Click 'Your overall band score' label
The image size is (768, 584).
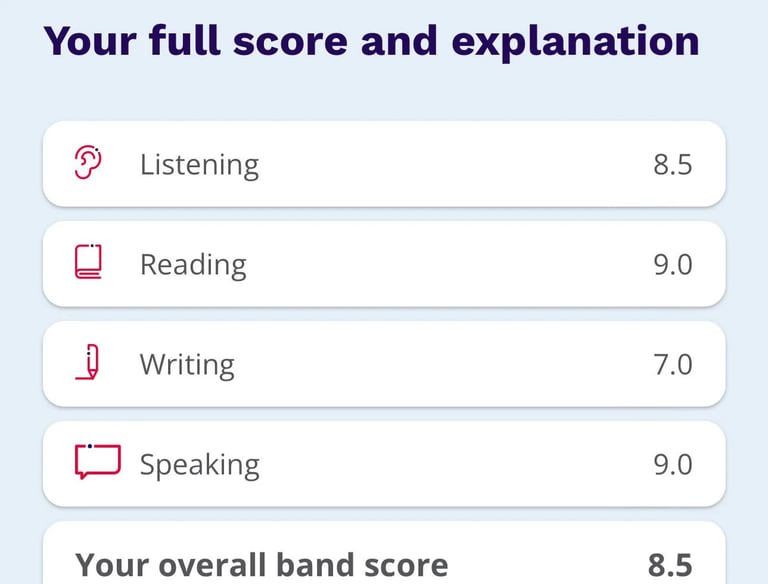tap(262, 565)
